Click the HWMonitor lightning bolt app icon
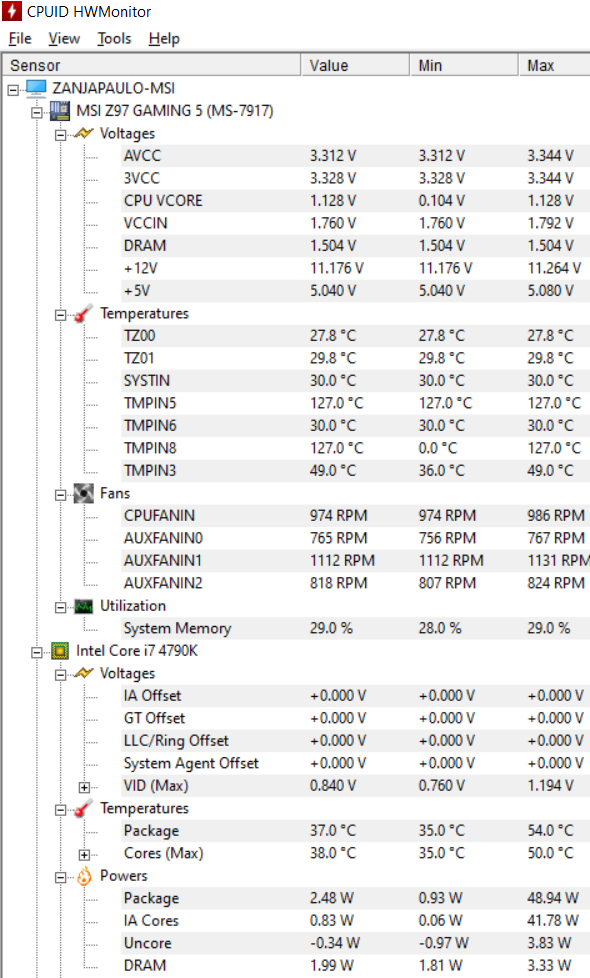The width and height of the screenshot is (590, 978). point(11,11)
